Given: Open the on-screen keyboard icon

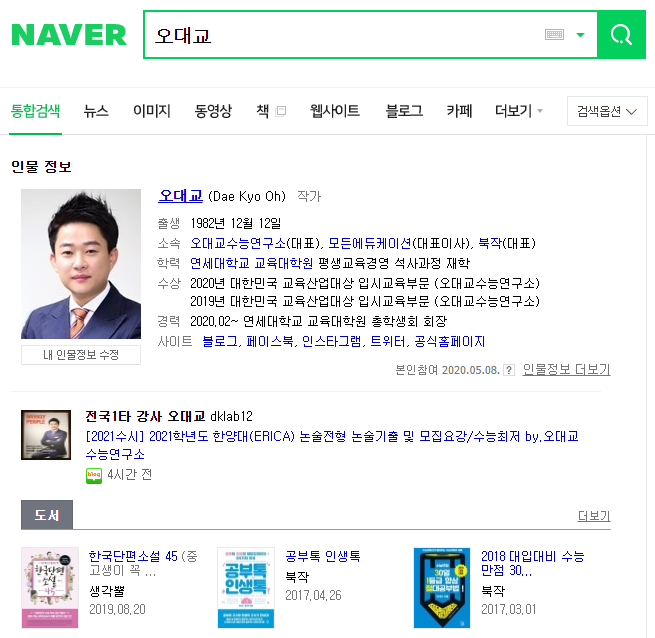Looking at the screenshot, I should pyautogui.click(x=554, y=35).
